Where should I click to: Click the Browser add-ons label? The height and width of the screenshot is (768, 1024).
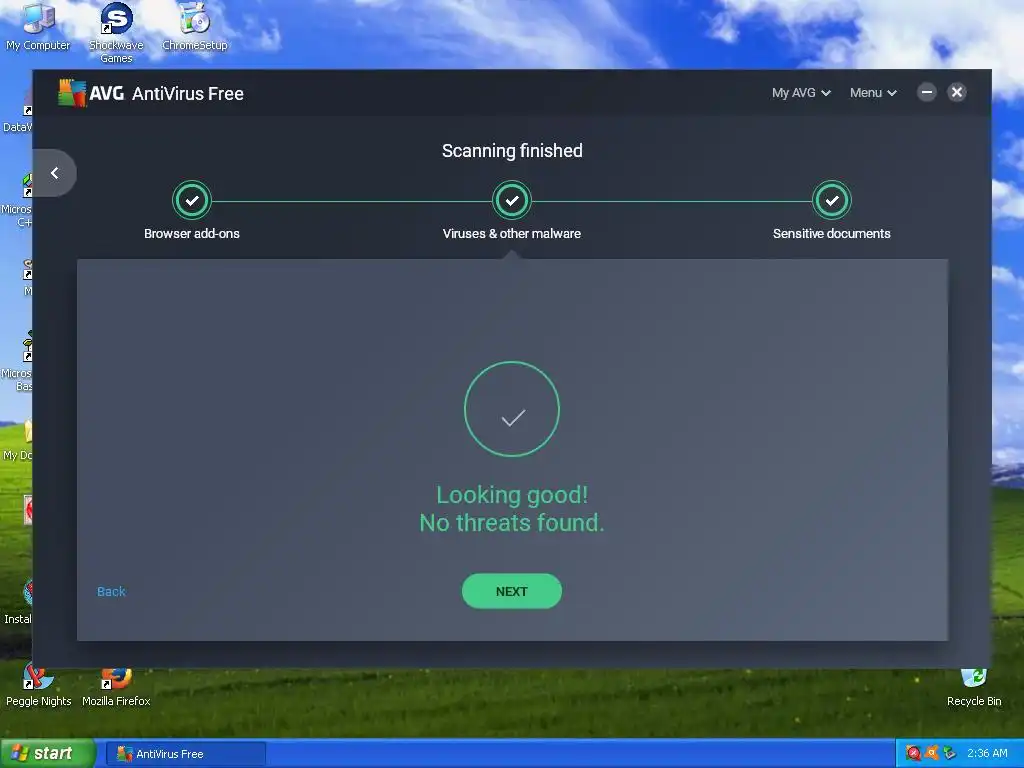pyautogui.click(x=191, y=234)
